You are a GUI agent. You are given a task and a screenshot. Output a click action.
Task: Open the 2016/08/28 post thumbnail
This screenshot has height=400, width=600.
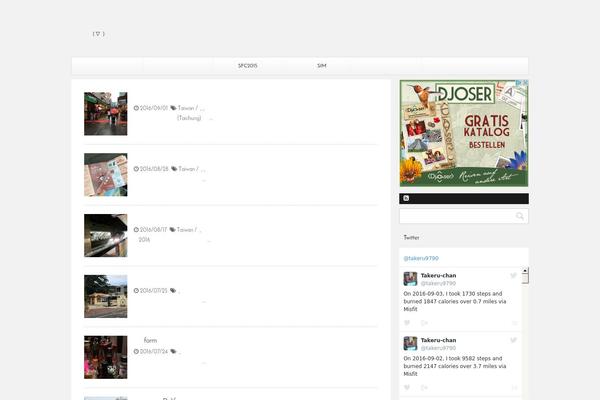pyautogui.click(x=106, y=175)
